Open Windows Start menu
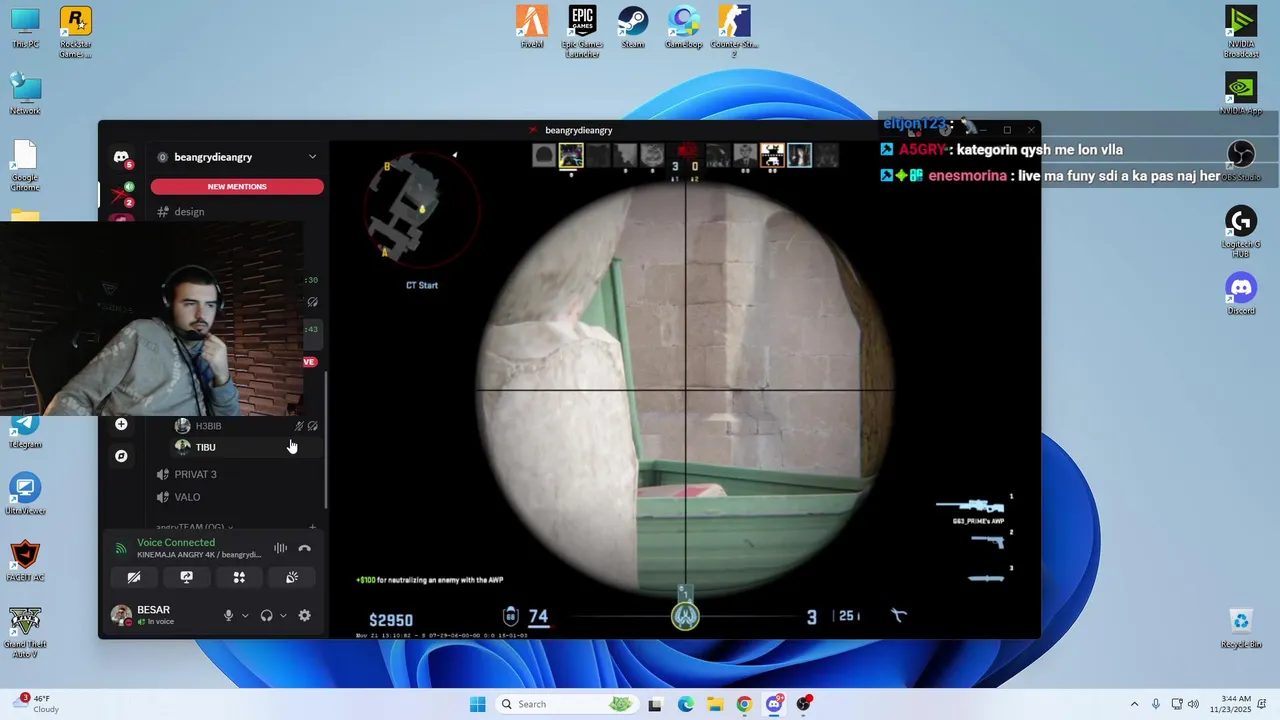1280x720 pixels. [x=477, y=704]
